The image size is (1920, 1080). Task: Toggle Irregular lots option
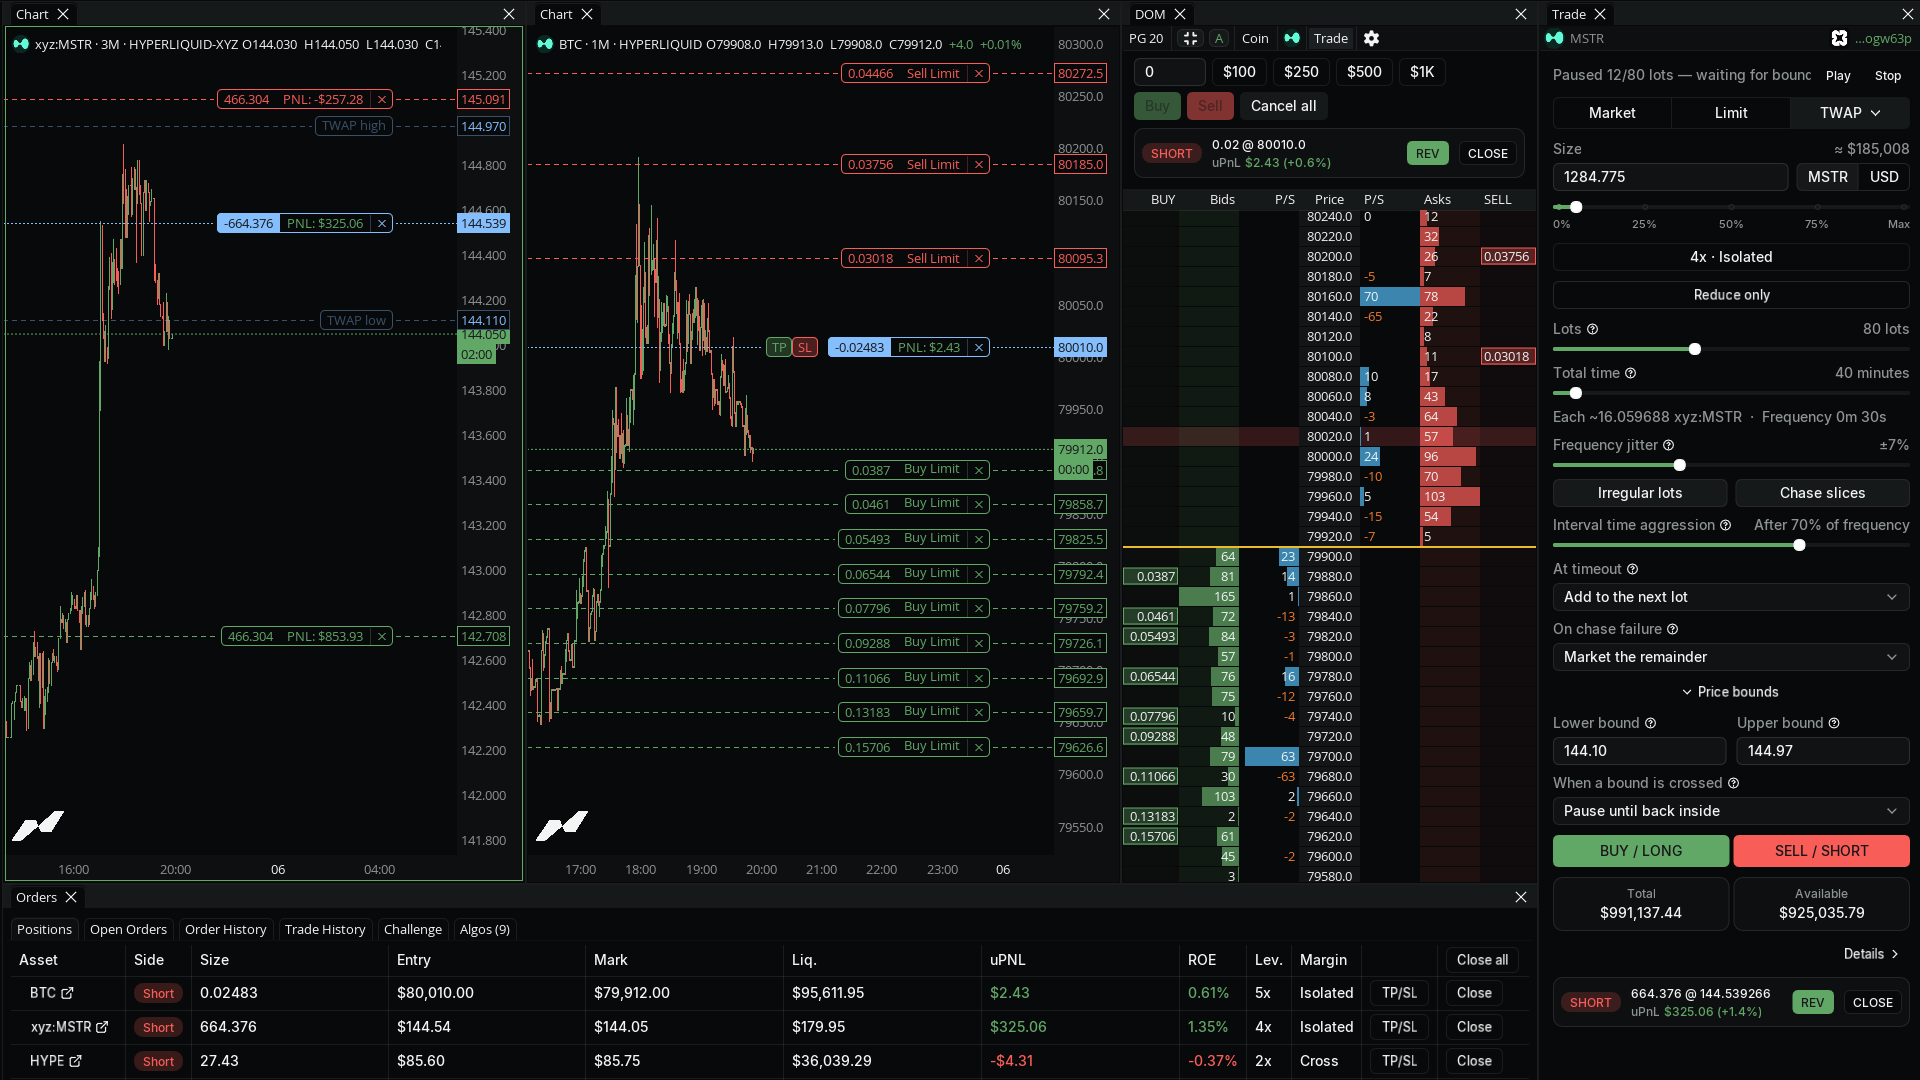[x=1640, y=493]
